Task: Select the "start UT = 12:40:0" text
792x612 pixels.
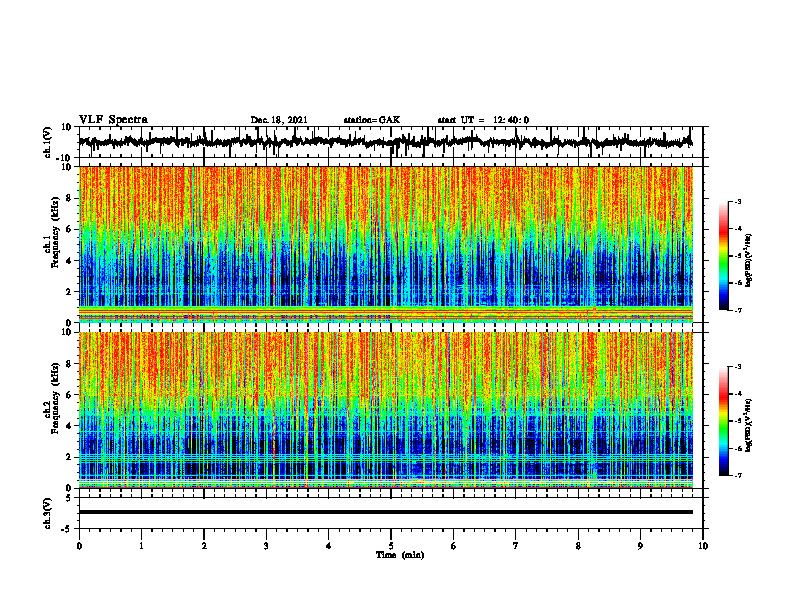Action: [x=483, y=120]
